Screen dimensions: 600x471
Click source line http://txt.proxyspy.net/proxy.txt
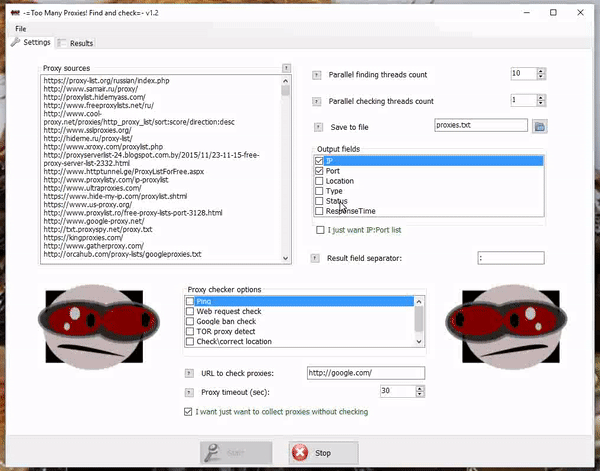(98, 230)
